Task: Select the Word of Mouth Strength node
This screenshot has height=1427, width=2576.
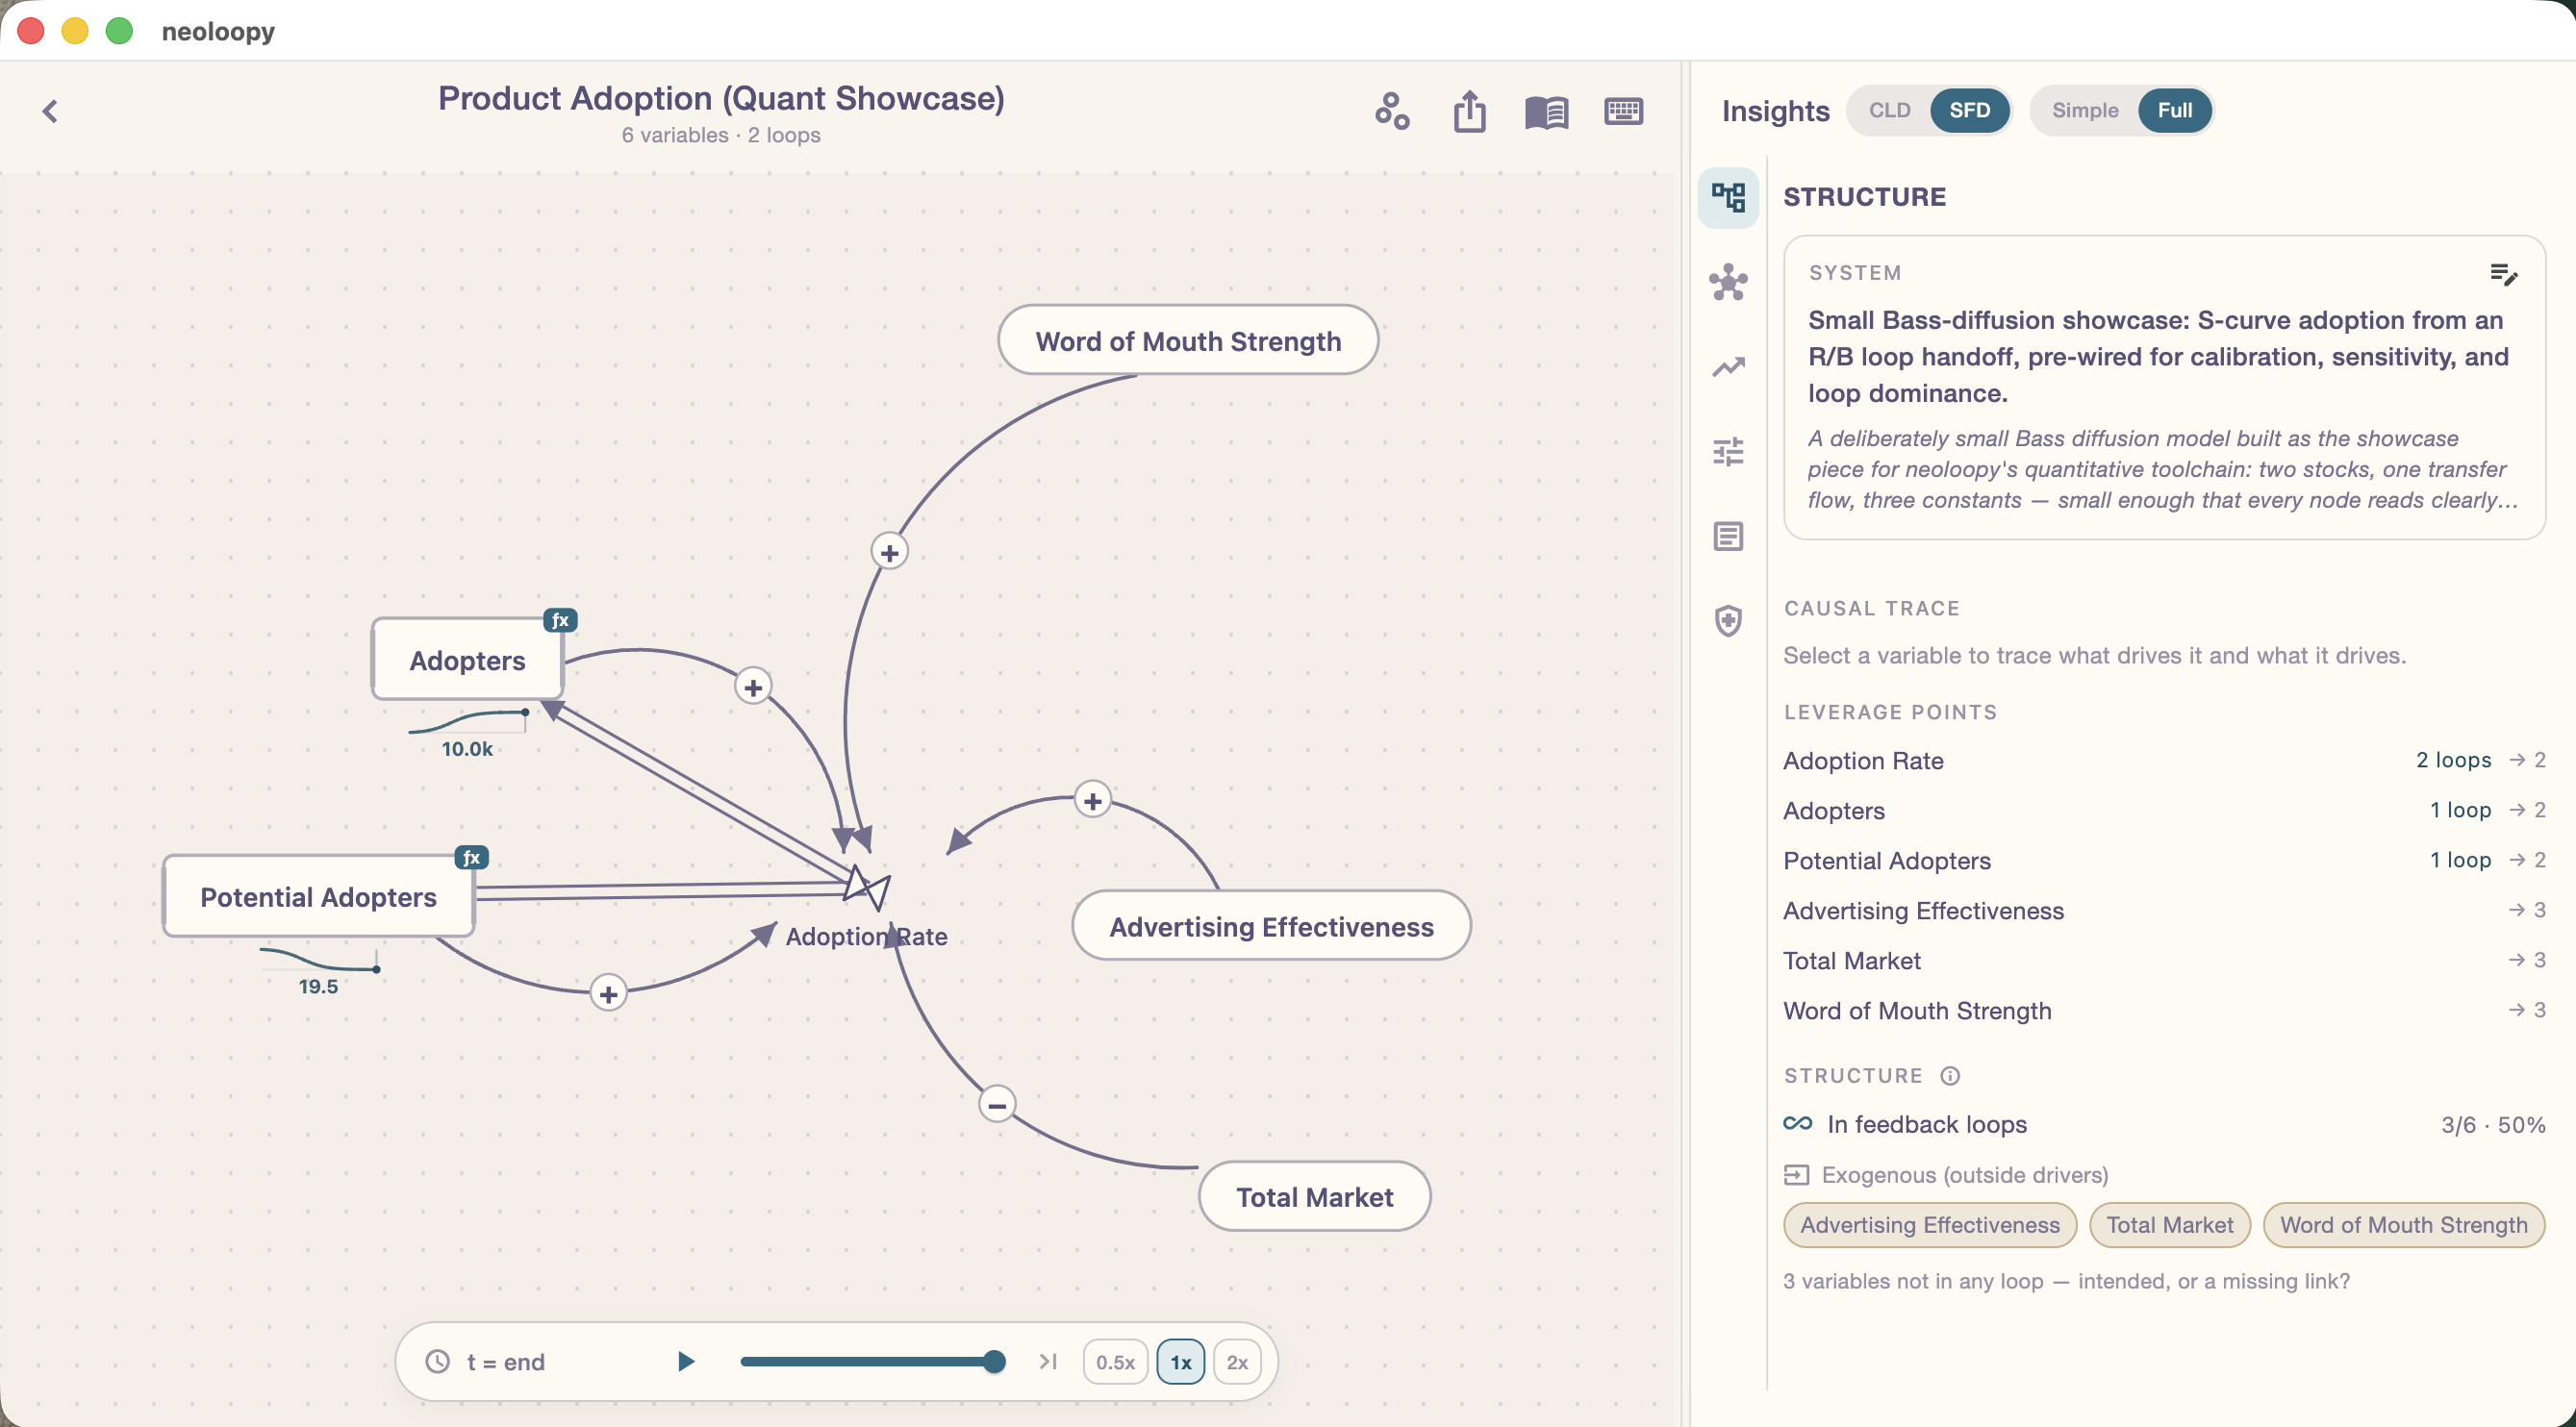Action: tap(1188, 341)
